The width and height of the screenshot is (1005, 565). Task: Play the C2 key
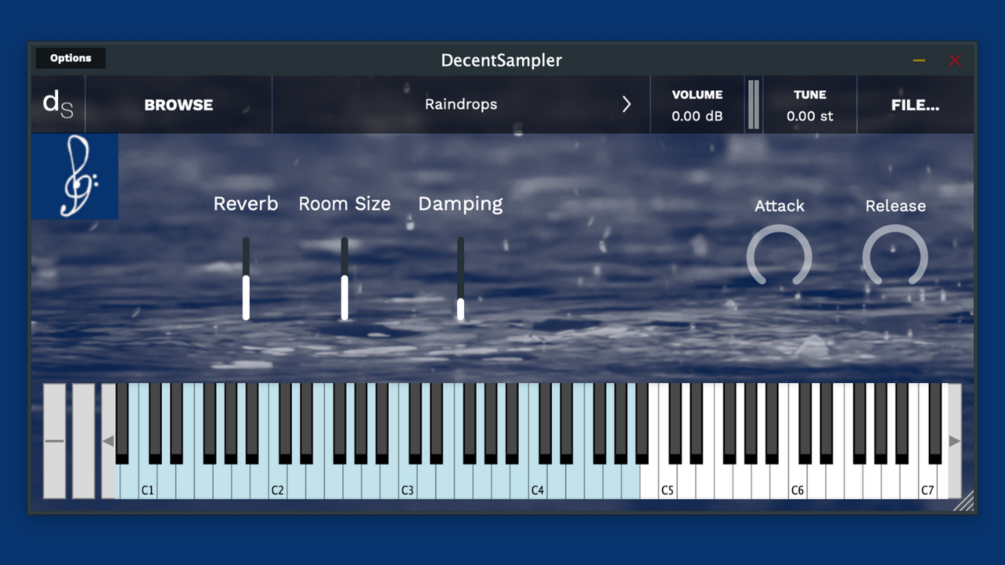[278, 482]
